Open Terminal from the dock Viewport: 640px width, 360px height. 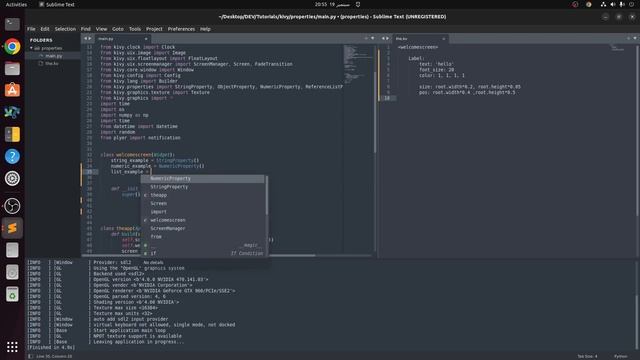point(12,24)
